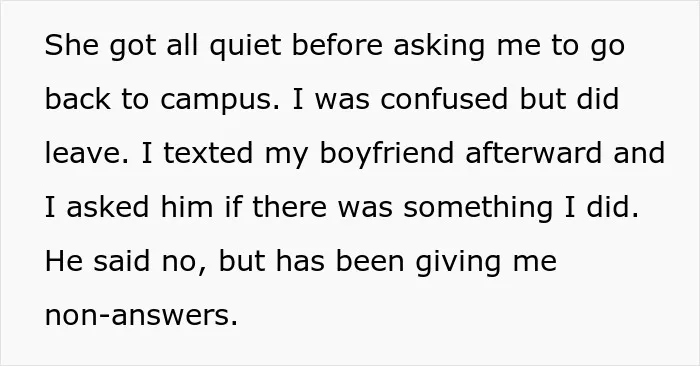The height and width of the screenshot is (366, 700).
Task: Click the word "leave." in the paragraph
Action: (x=87, y=153)
